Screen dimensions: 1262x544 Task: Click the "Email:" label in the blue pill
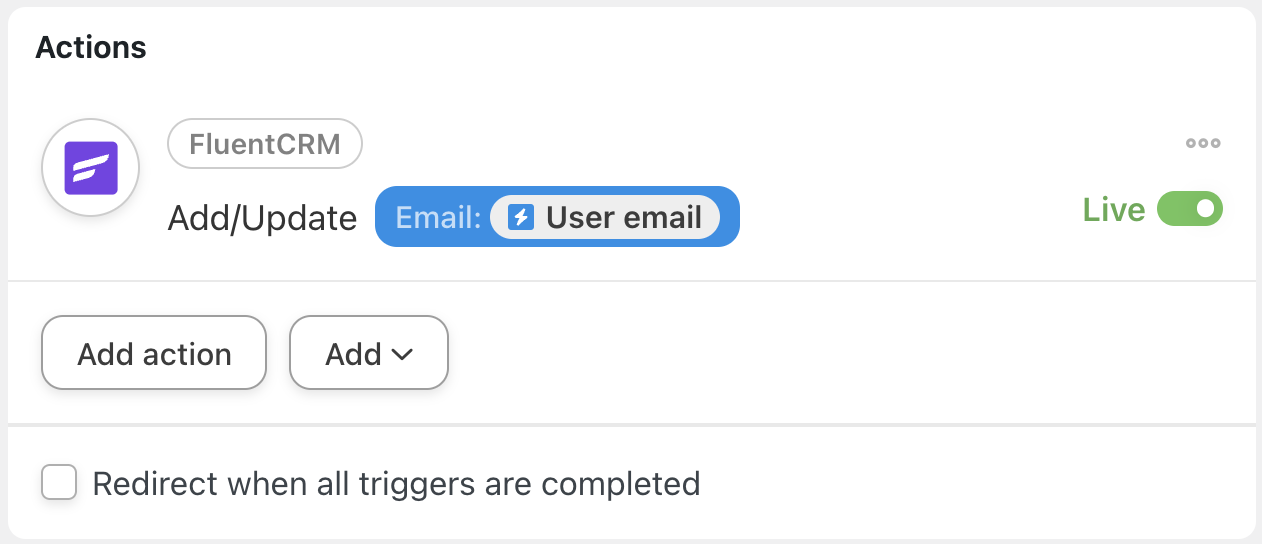[x=438, y=217]
